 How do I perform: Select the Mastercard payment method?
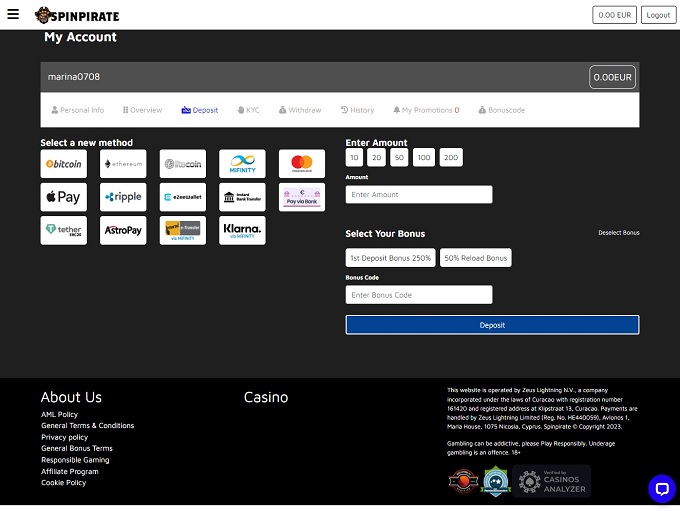(301, 164)
